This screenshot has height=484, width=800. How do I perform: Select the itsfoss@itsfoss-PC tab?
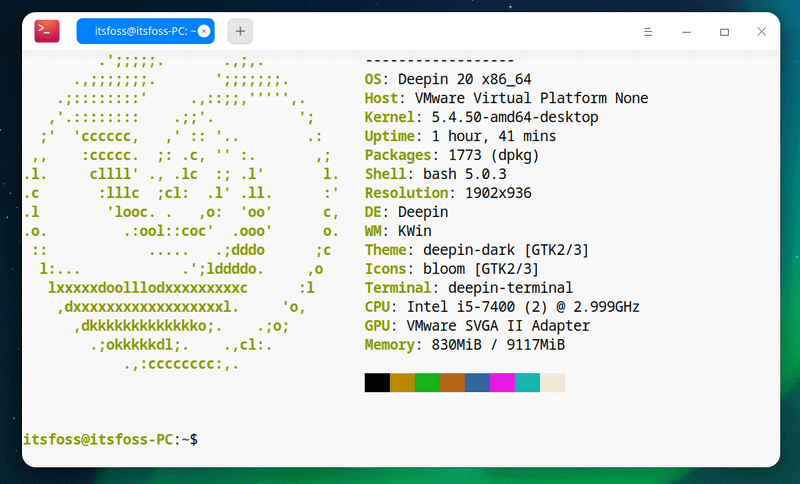(x=145, y=31)
